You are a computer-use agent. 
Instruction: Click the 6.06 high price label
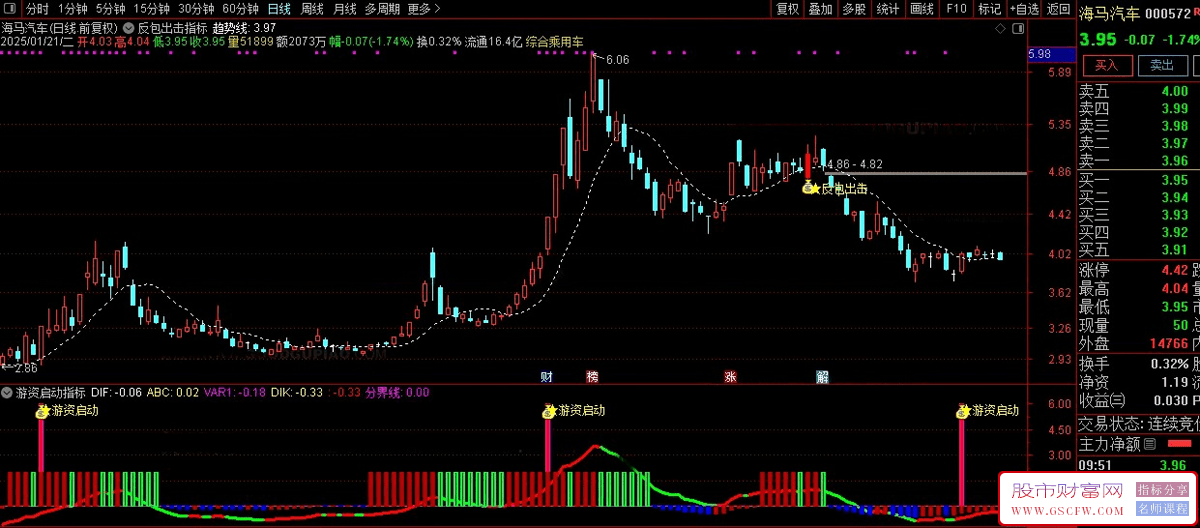(x=617, y=60)
